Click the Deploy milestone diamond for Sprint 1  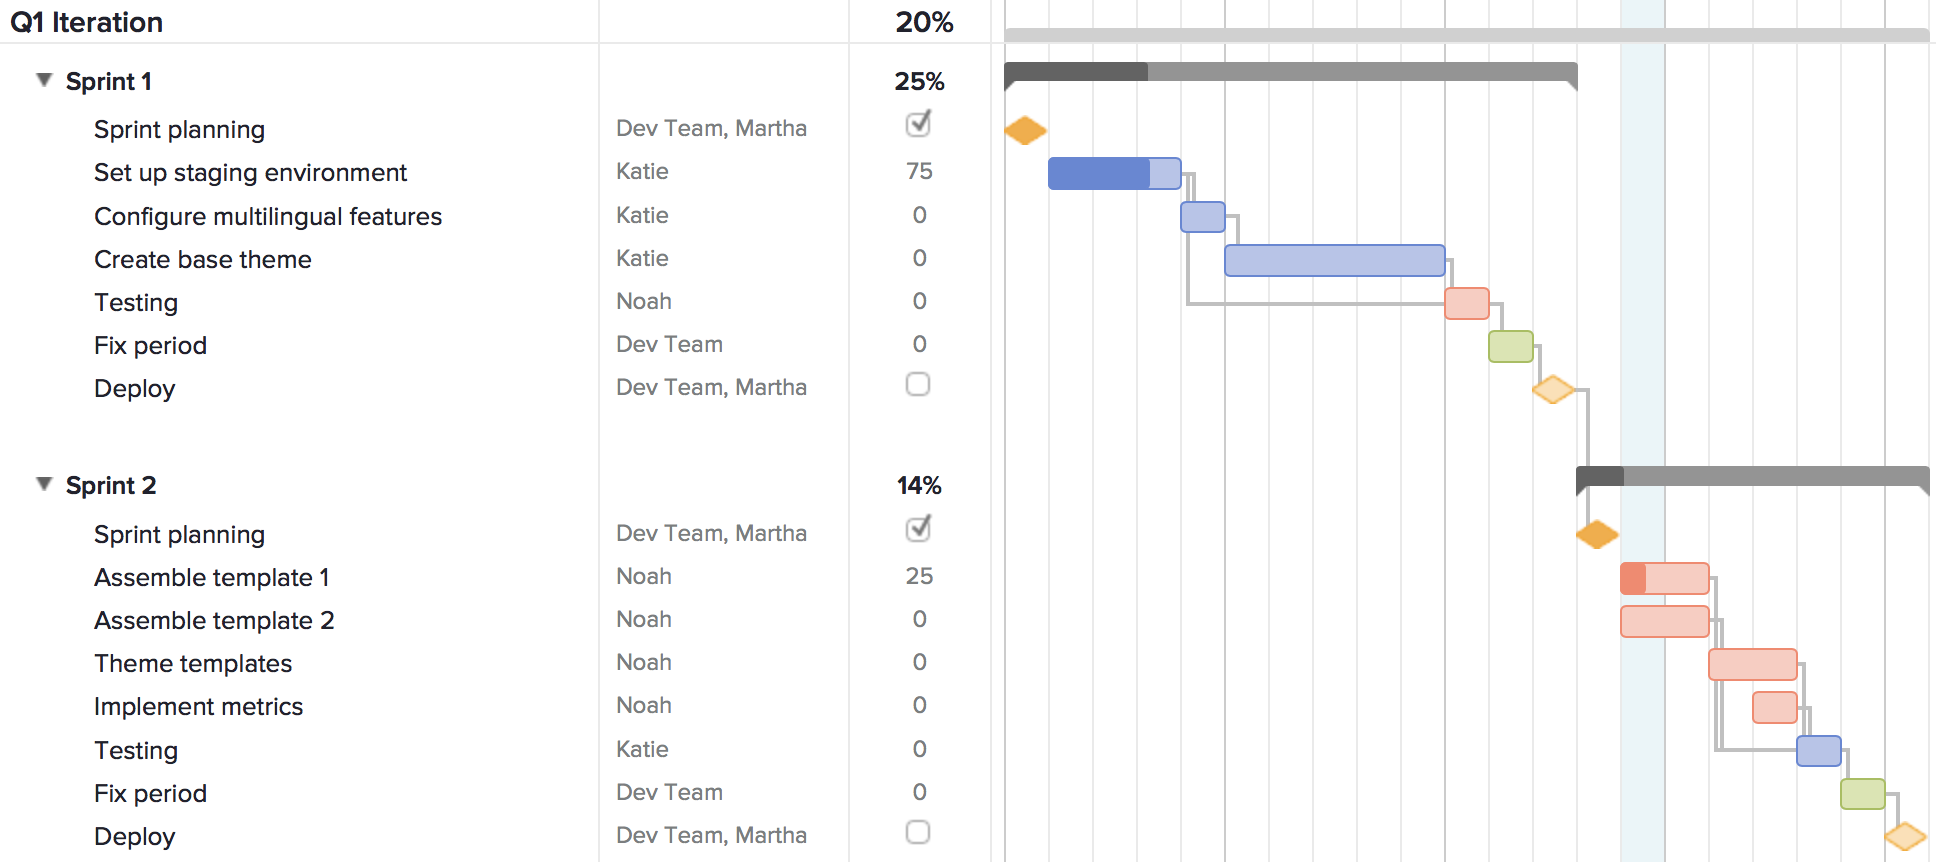point(1552,388)
